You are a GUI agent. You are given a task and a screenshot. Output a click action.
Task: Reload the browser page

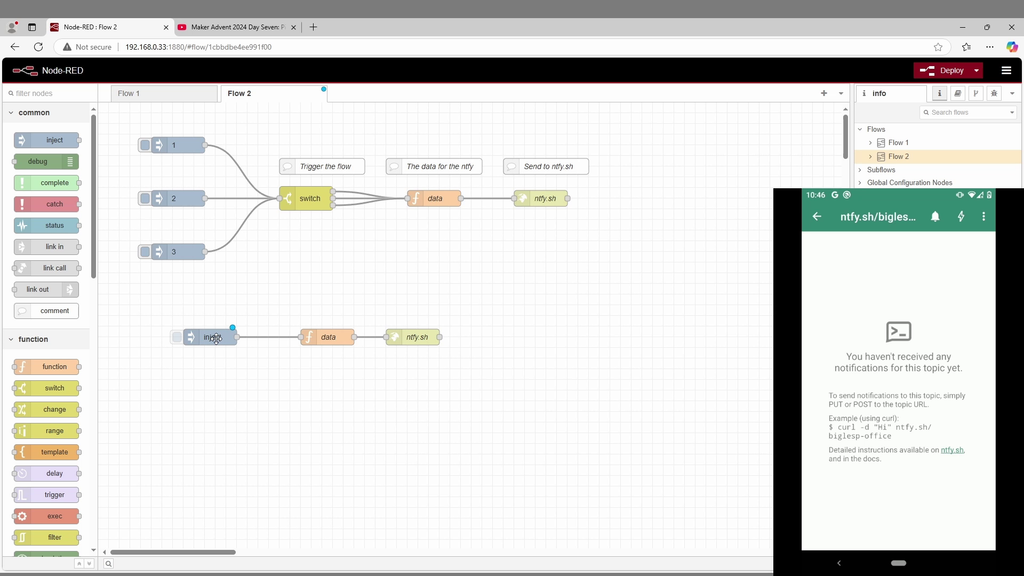pyautogui.click(x=39, y=47)
